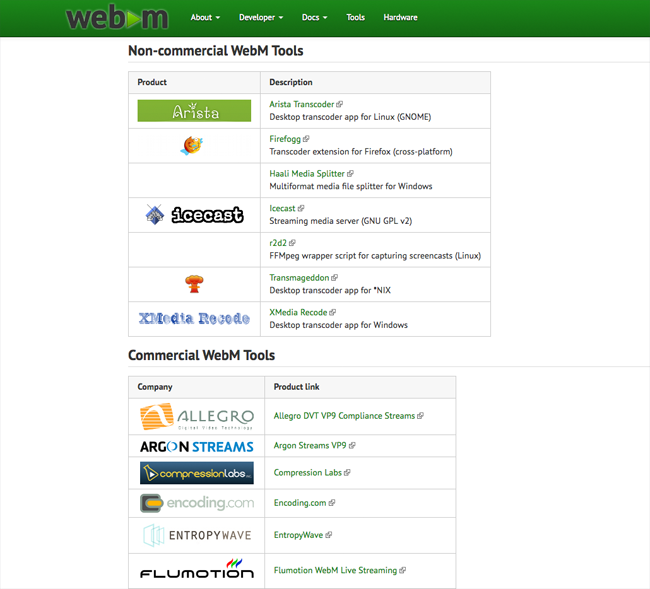Image resolution: width=650 pixels, height=589 pixels.
Task: Expand the Developer dropdown menu
Action: 261,17
